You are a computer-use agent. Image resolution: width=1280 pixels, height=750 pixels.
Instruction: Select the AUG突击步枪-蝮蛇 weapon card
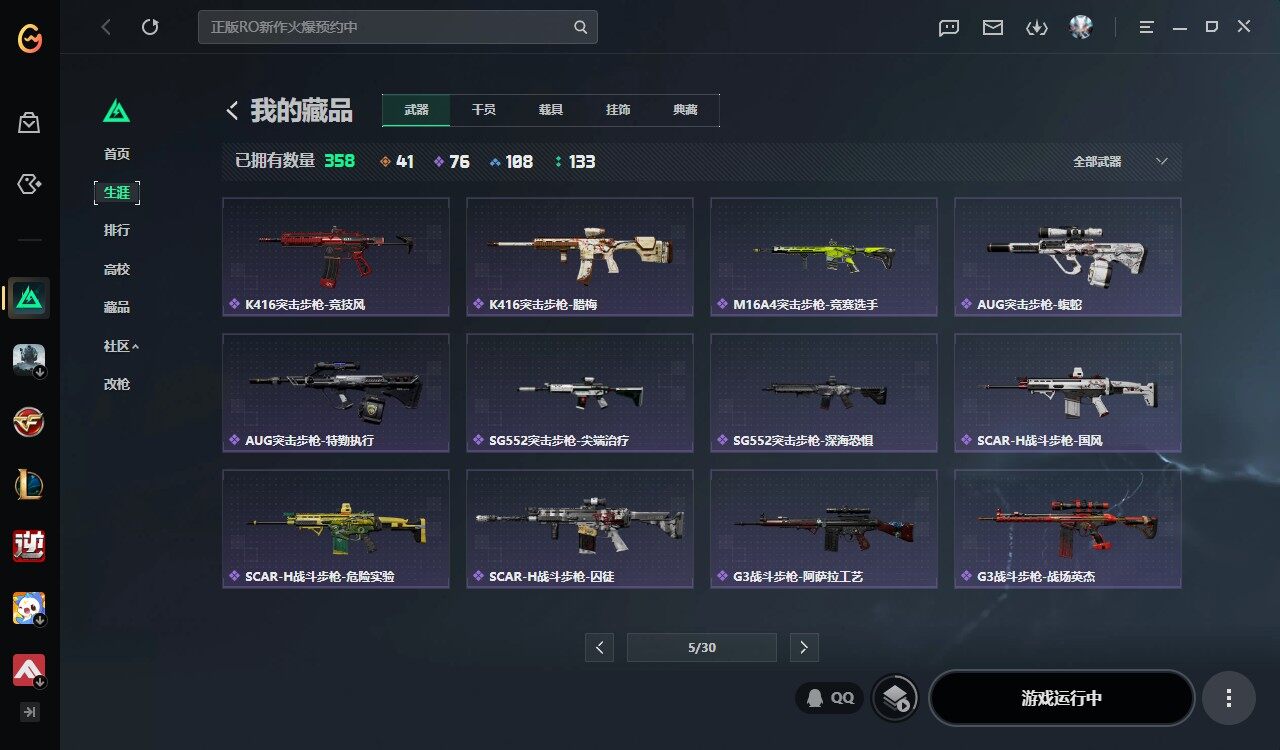1068,257
